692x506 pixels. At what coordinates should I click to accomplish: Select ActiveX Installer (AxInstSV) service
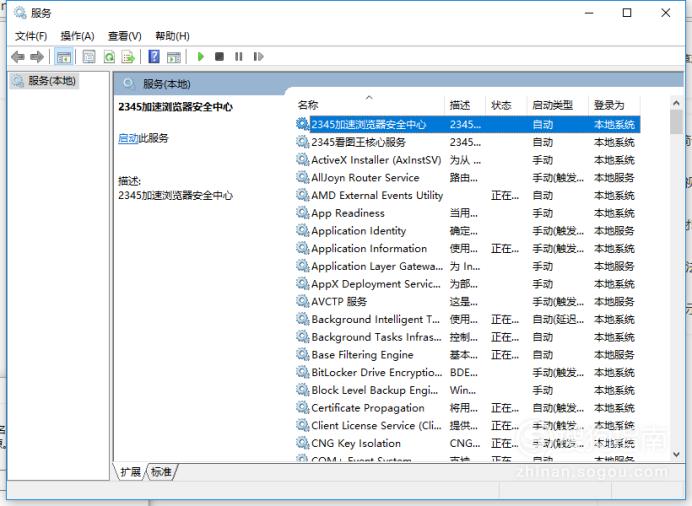click(x=467, y=160)
